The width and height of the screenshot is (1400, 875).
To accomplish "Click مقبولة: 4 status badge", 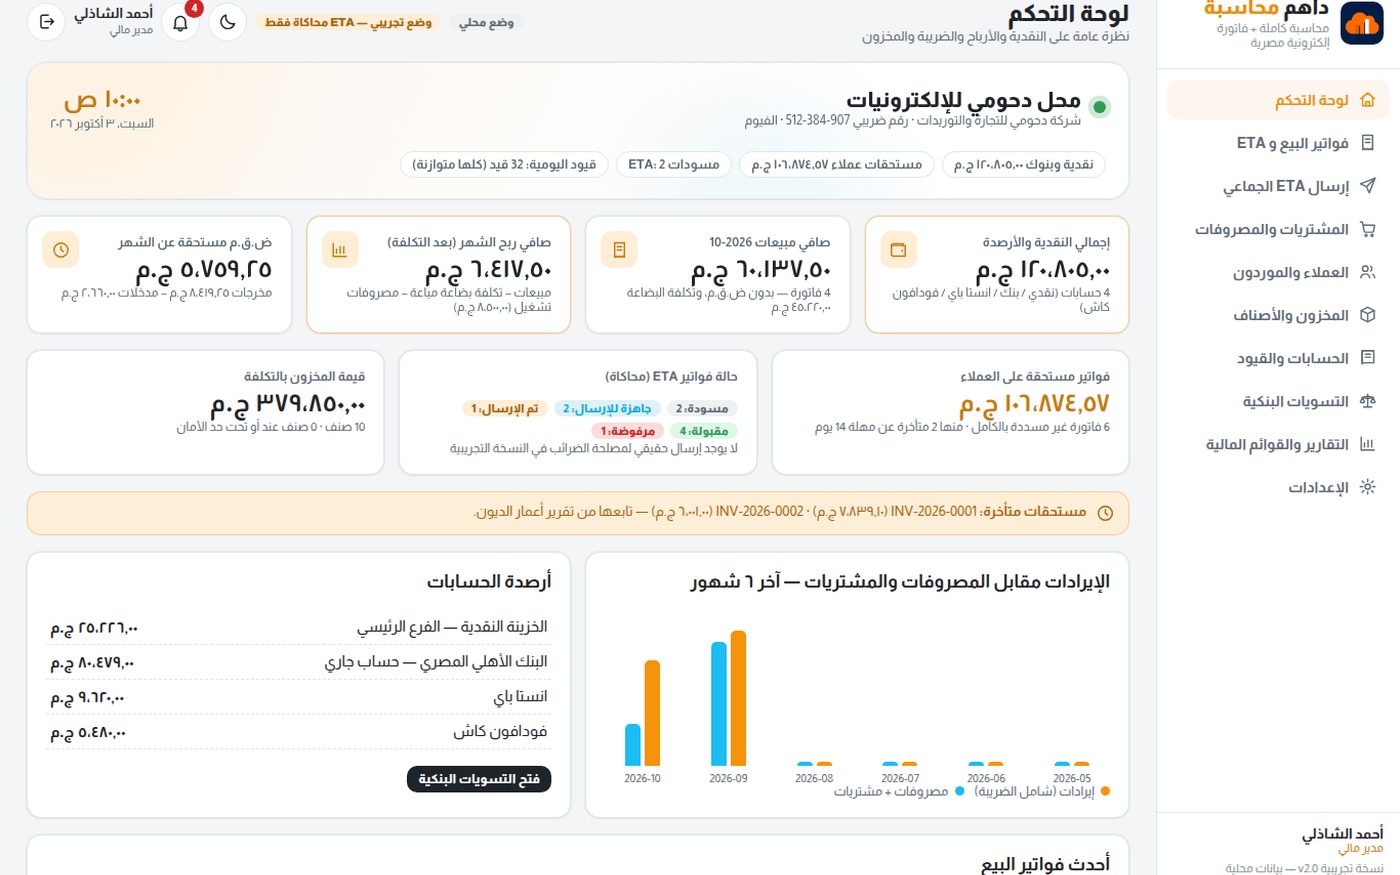I will 704,431.
